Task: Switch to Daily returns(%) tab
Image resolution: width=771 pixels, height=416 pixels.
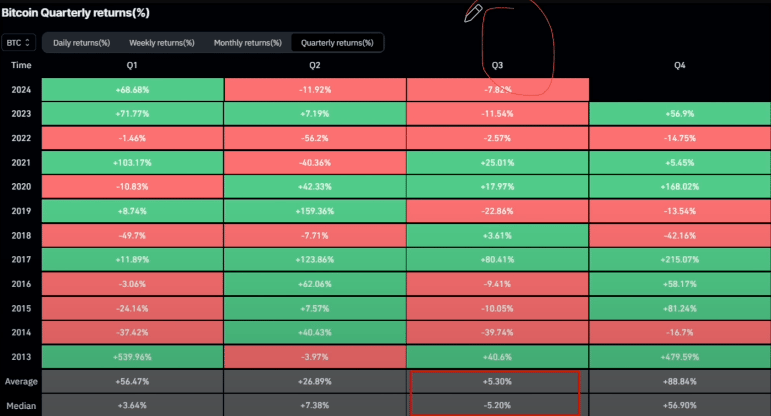Action: 81,43
